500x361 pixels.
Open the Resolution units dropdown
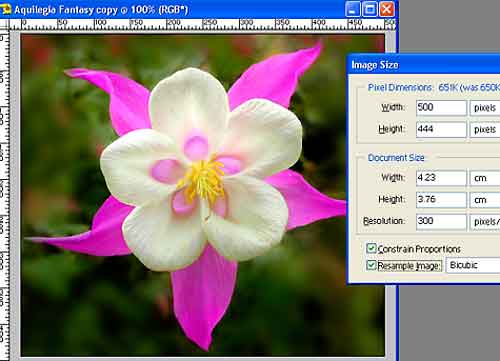click(x=485, y=222)
